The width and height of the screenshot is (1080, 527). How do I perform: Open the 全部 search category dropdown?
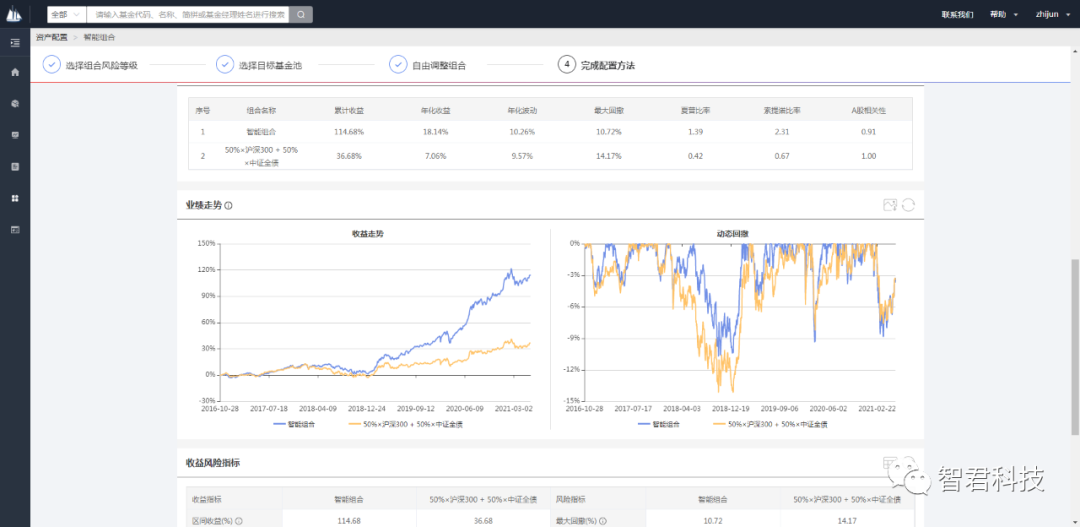click(x=67, y=14)
